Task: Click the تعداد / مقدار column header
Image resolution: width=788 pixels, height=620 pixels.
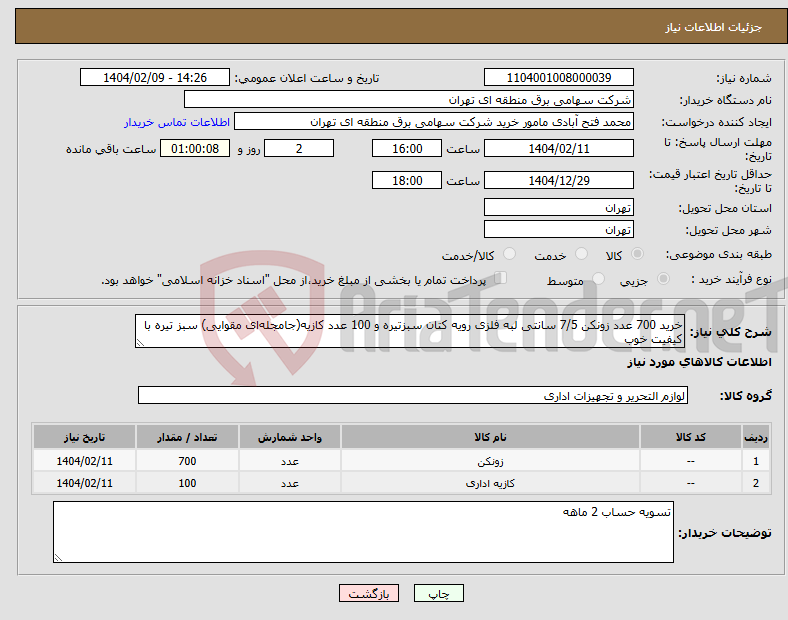Action: (187, 437)
